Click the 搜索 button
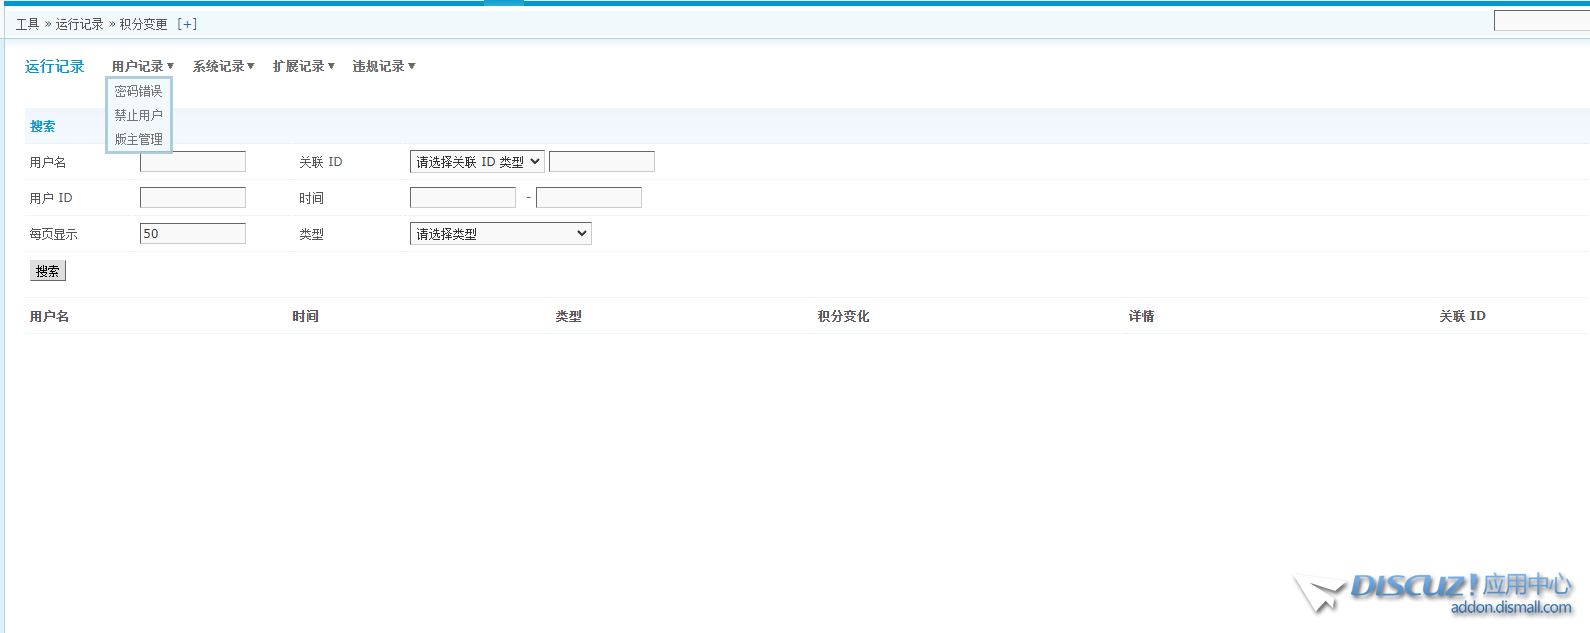 [x=47, y=271]
